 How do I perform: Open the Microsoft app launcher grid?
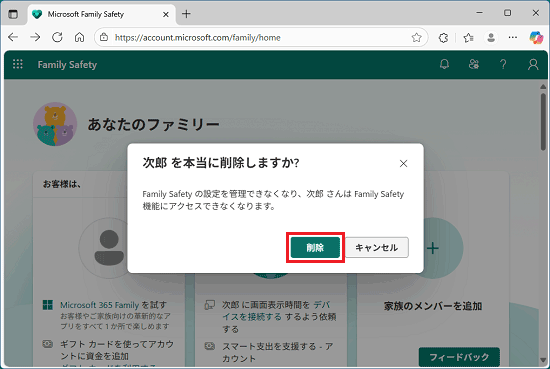click(18, 64)
